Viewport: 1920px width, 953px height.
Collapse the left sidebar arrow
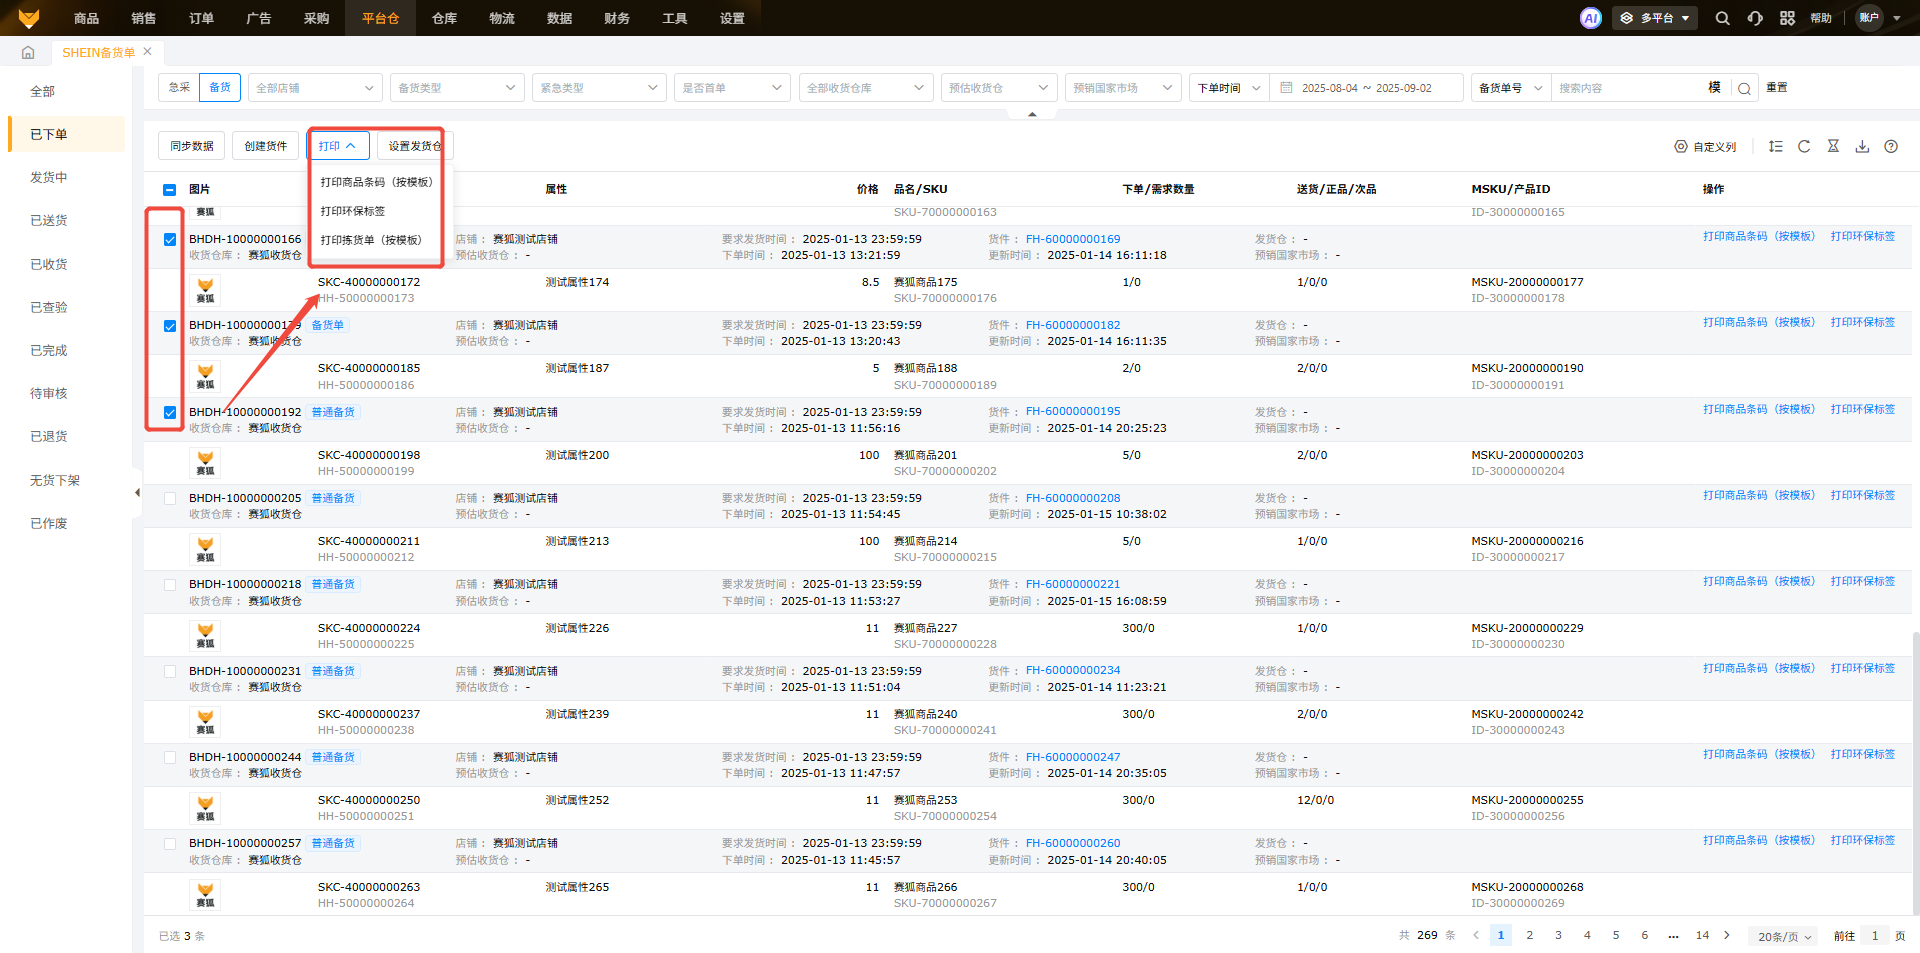click(137, 492)
